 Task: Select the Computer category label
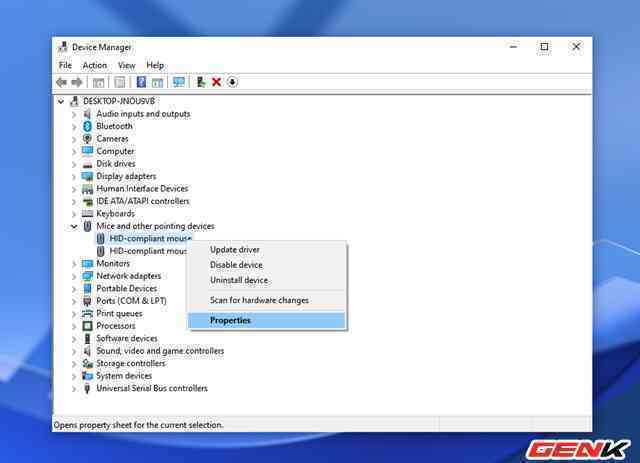115,151
